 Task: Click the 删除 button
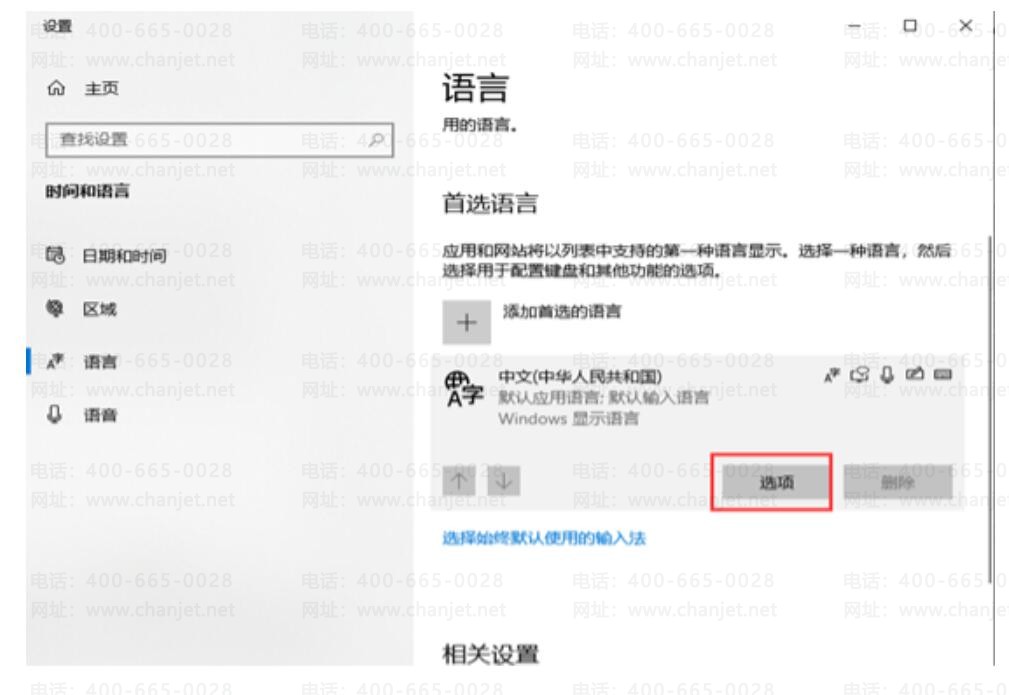point(898,482)
